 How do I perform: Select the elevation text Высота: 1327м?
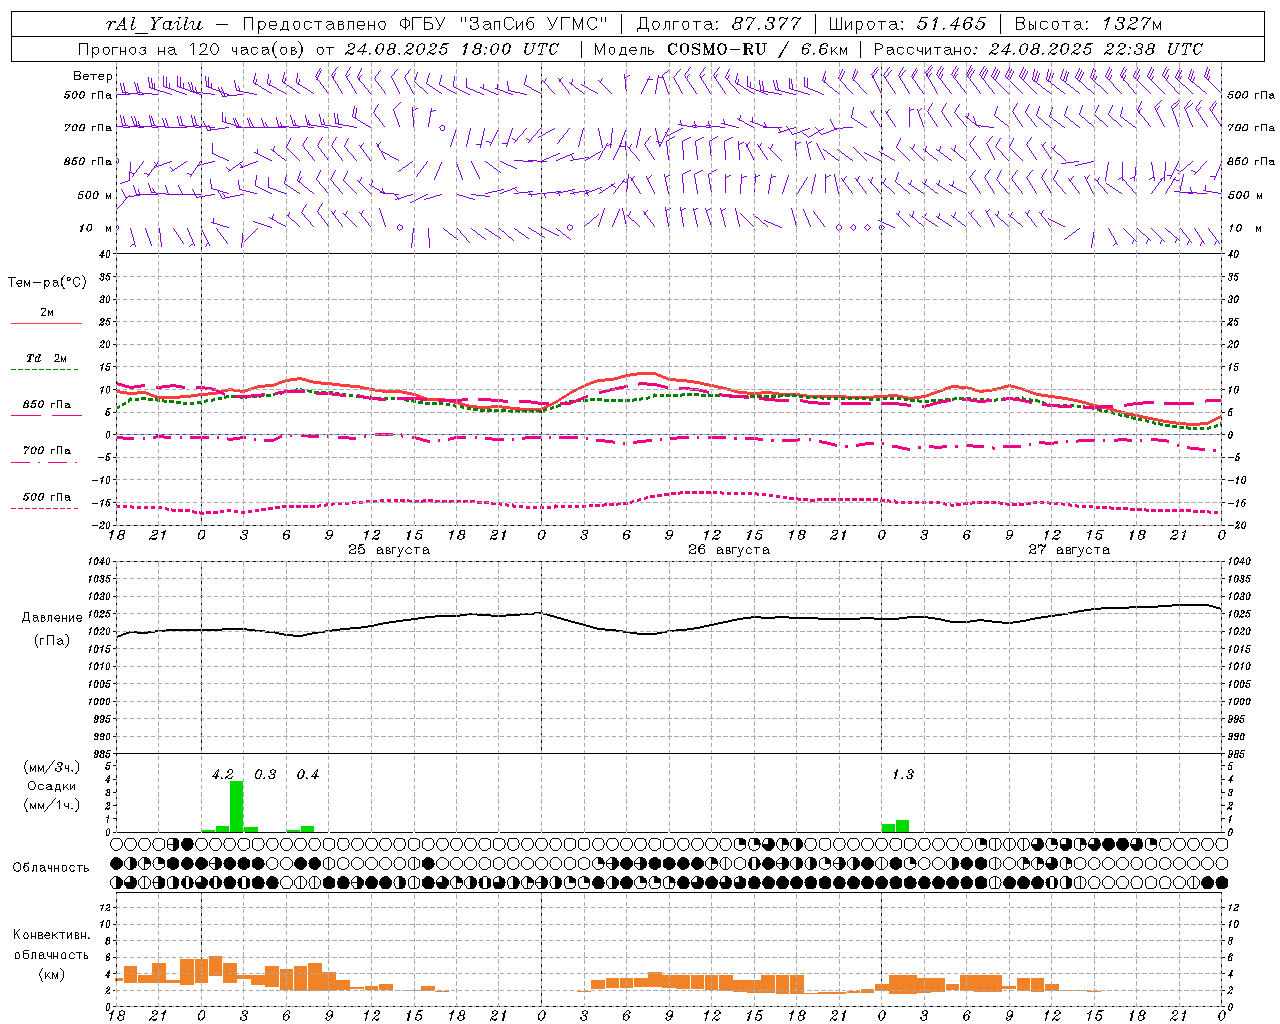(x=1088, y=24)
